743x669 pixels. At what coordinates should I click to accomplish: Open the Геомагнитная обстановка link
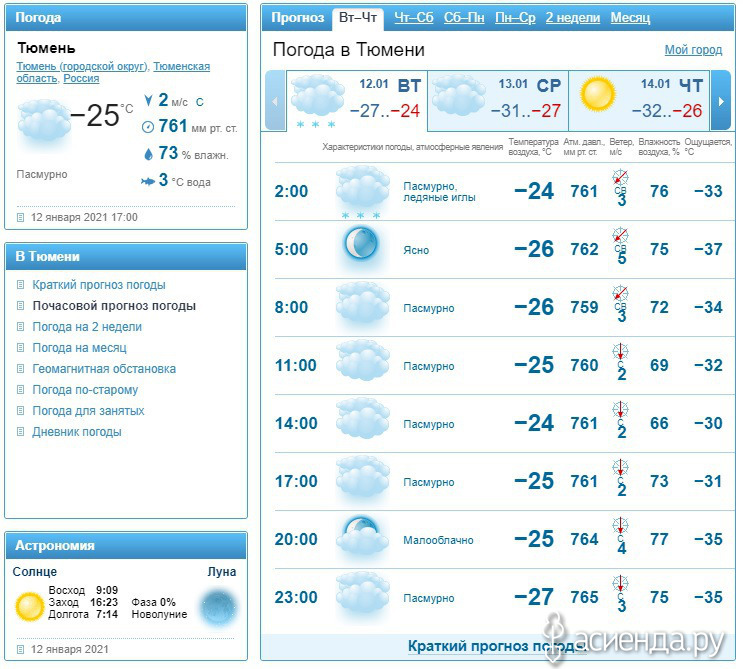coord(104,369)
